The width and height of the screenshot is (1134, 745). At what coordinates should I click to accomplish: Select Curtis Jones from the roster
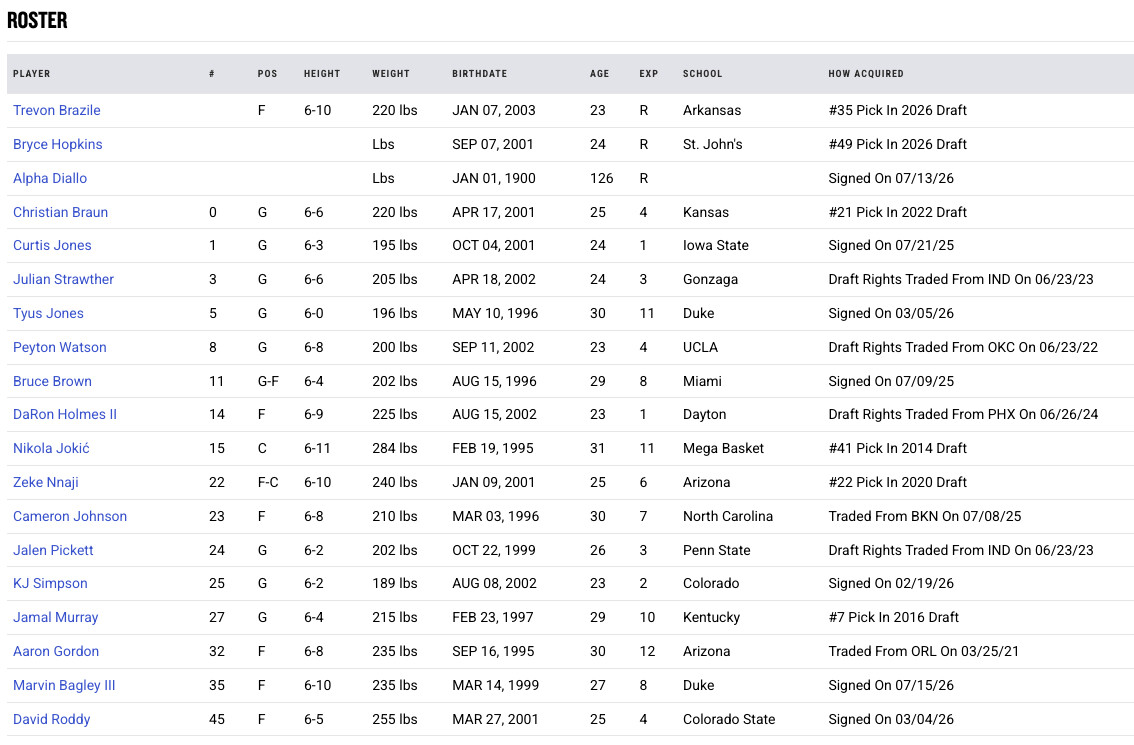coord(52,246)
